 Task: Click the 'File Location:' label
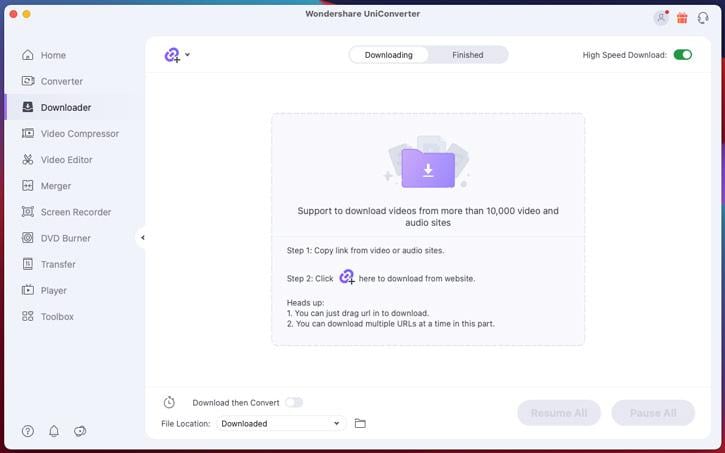[185, 423]
